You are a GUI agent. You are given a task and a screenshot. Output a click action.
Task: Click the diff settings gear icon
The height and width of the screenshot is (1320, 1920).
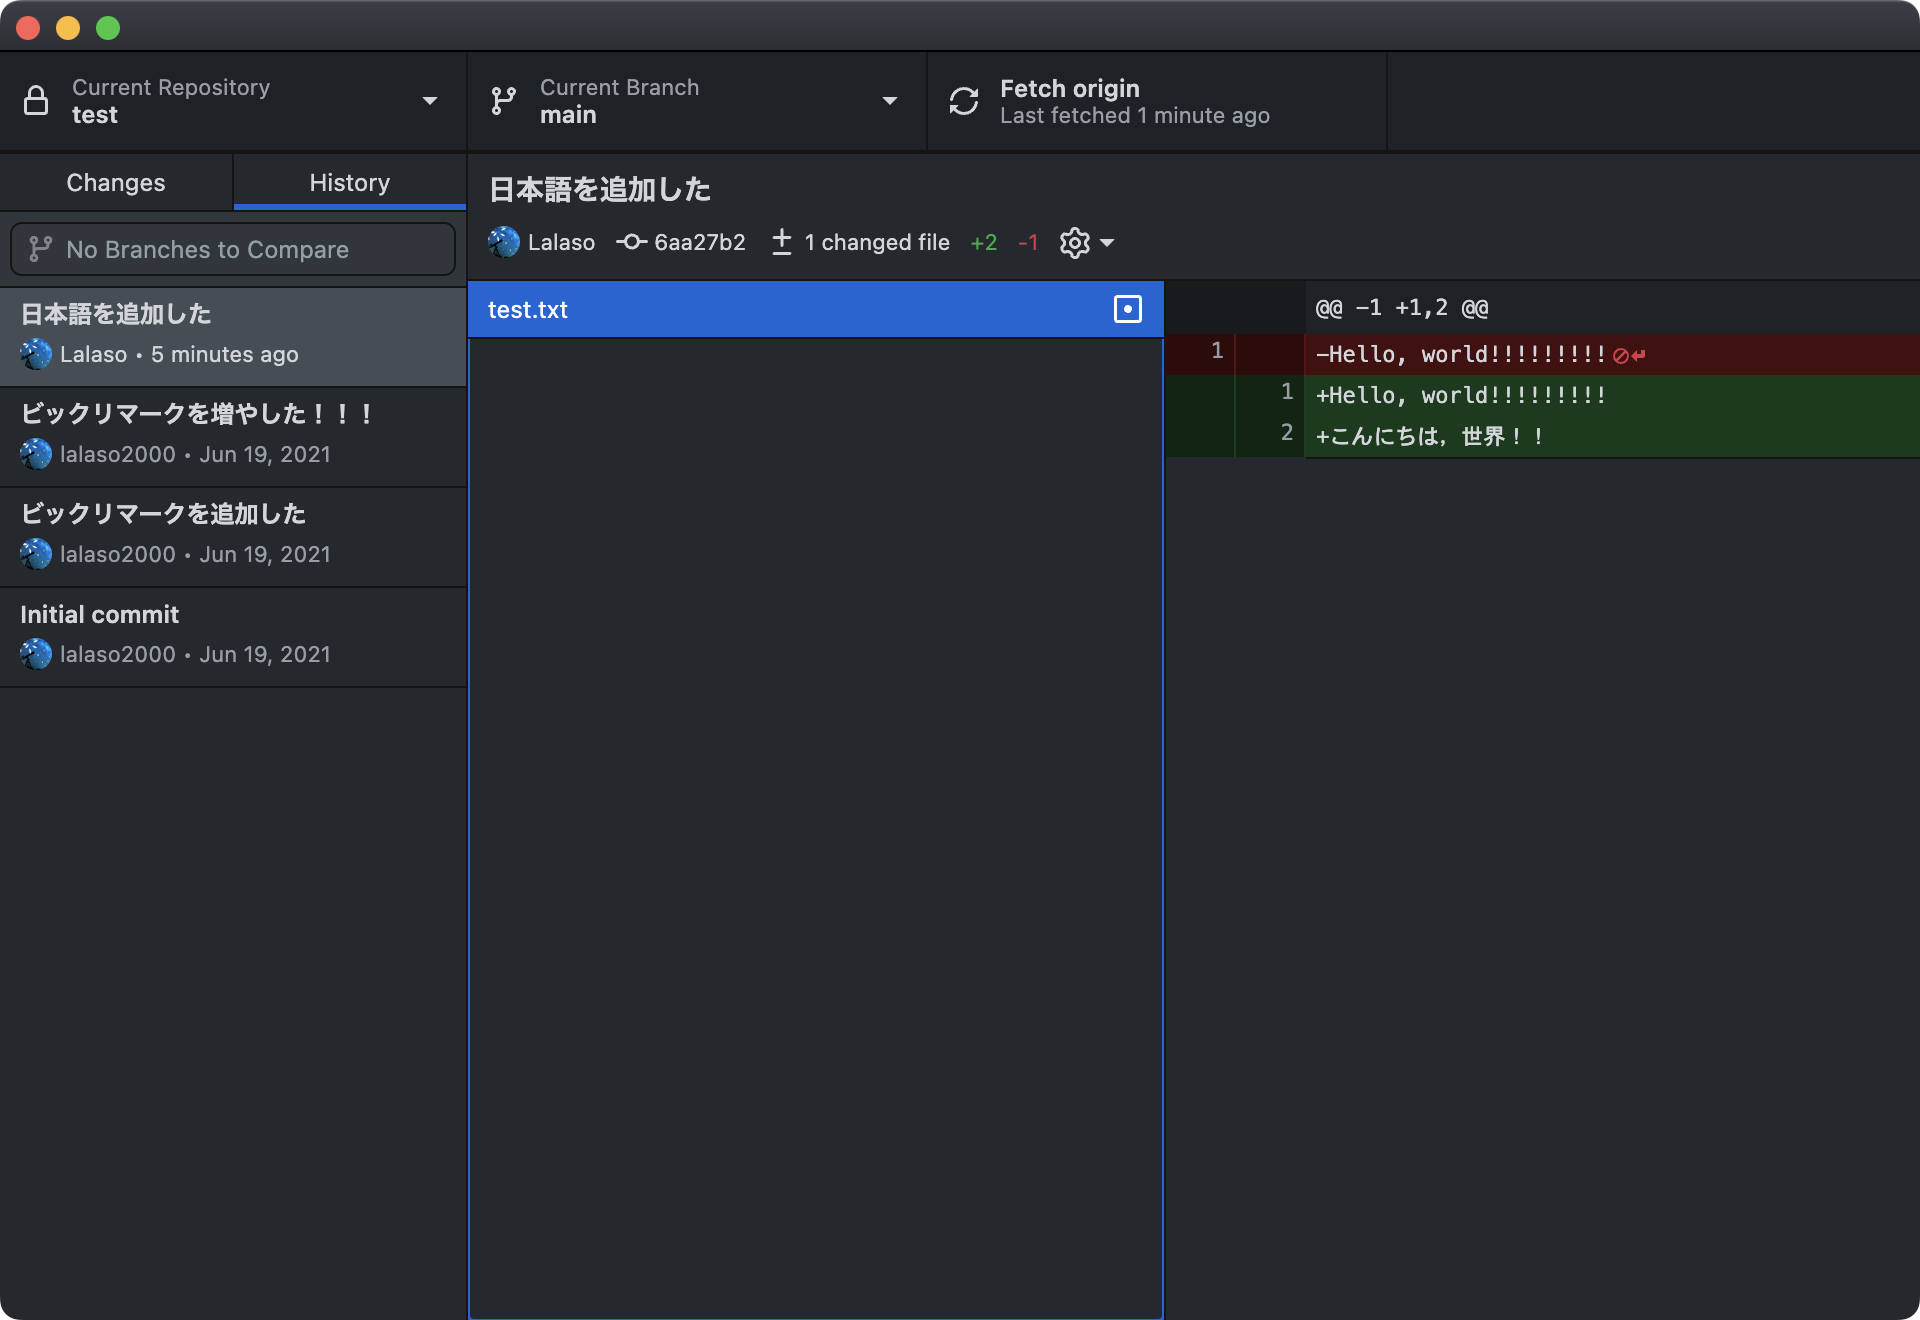coord(1075,243)
